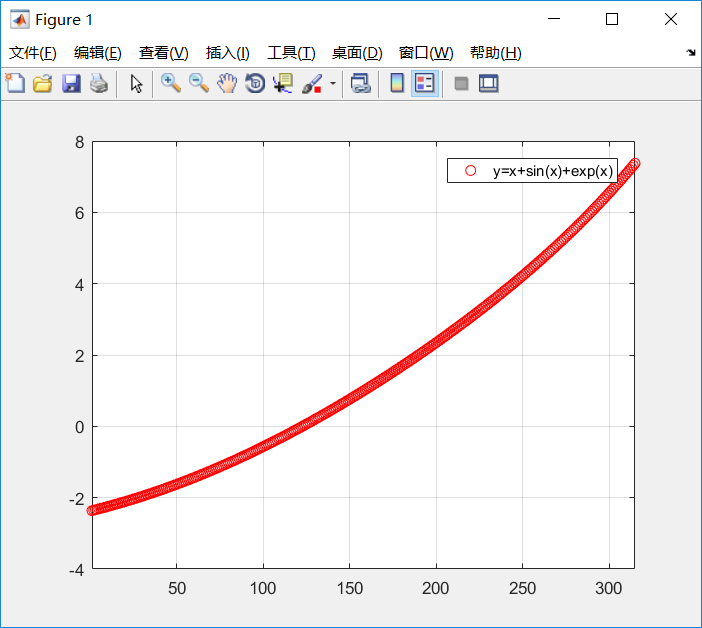Dock the figure using the corner arrow
The image size is (702, 628).
(691, 53)
